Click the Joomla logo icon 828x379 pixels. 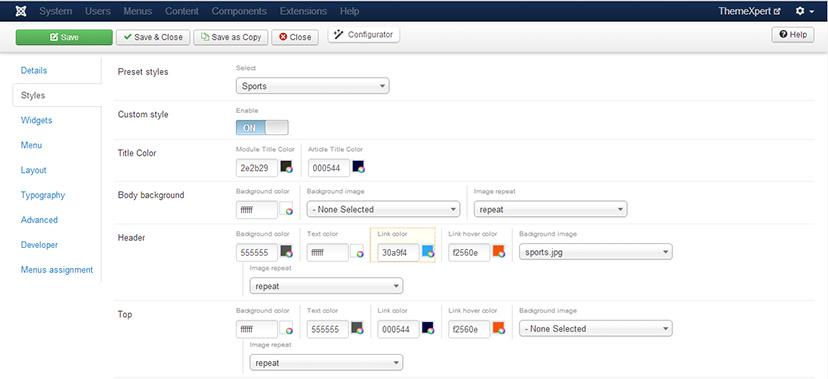coord(21,11)
